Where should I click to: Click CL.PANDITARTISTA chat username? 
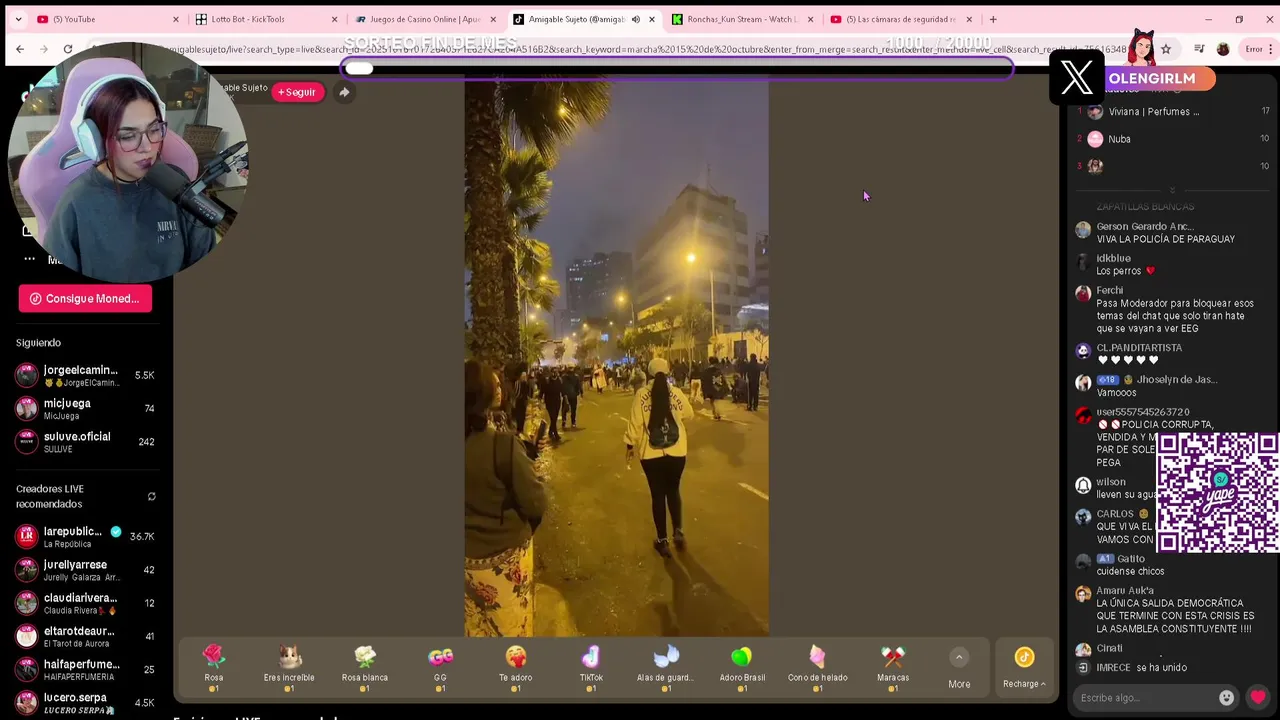point(1139,348)
